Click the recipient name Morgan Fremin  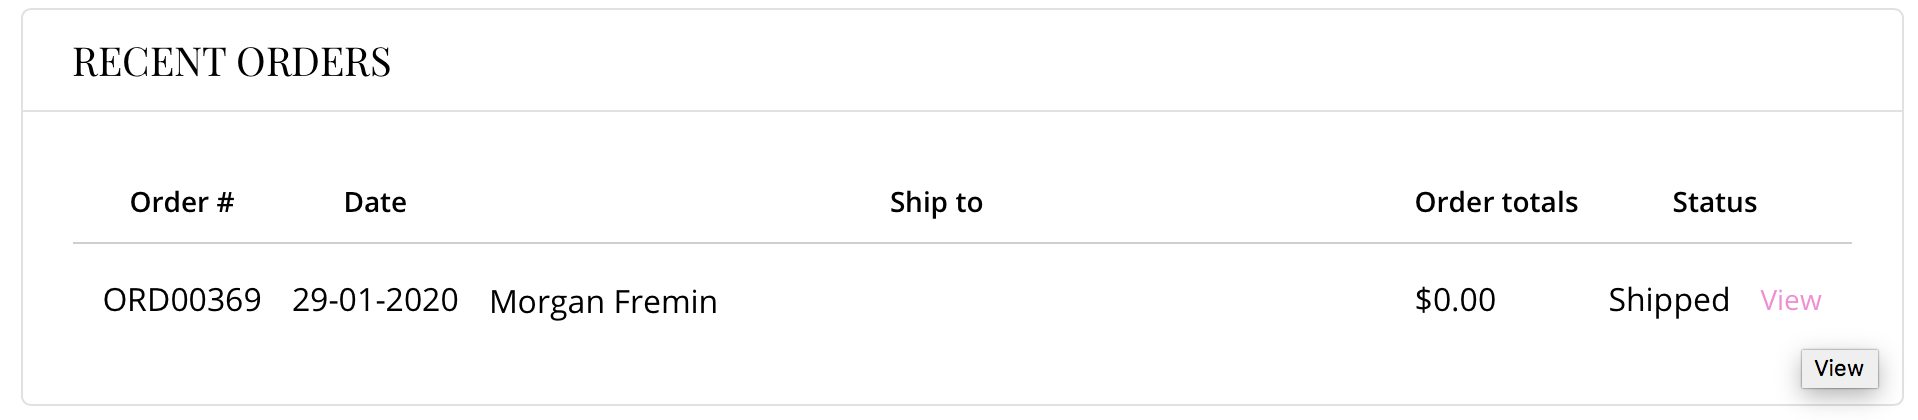[603, 302]
